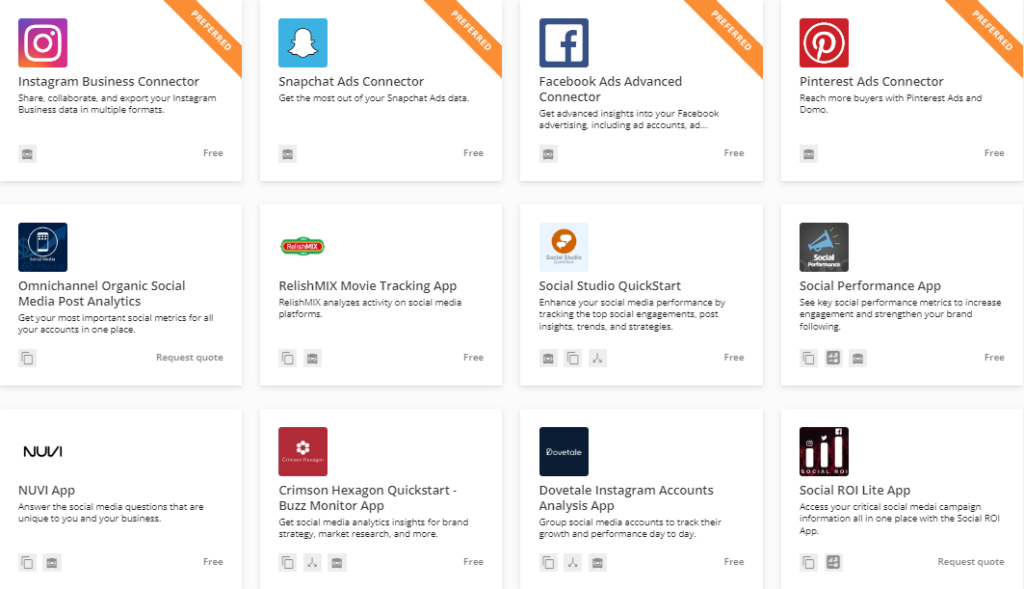Open Omnichannel Organic Social Media Post Analytics title
This screenshot has height=589, width=1024.
[x=102, y=293]
